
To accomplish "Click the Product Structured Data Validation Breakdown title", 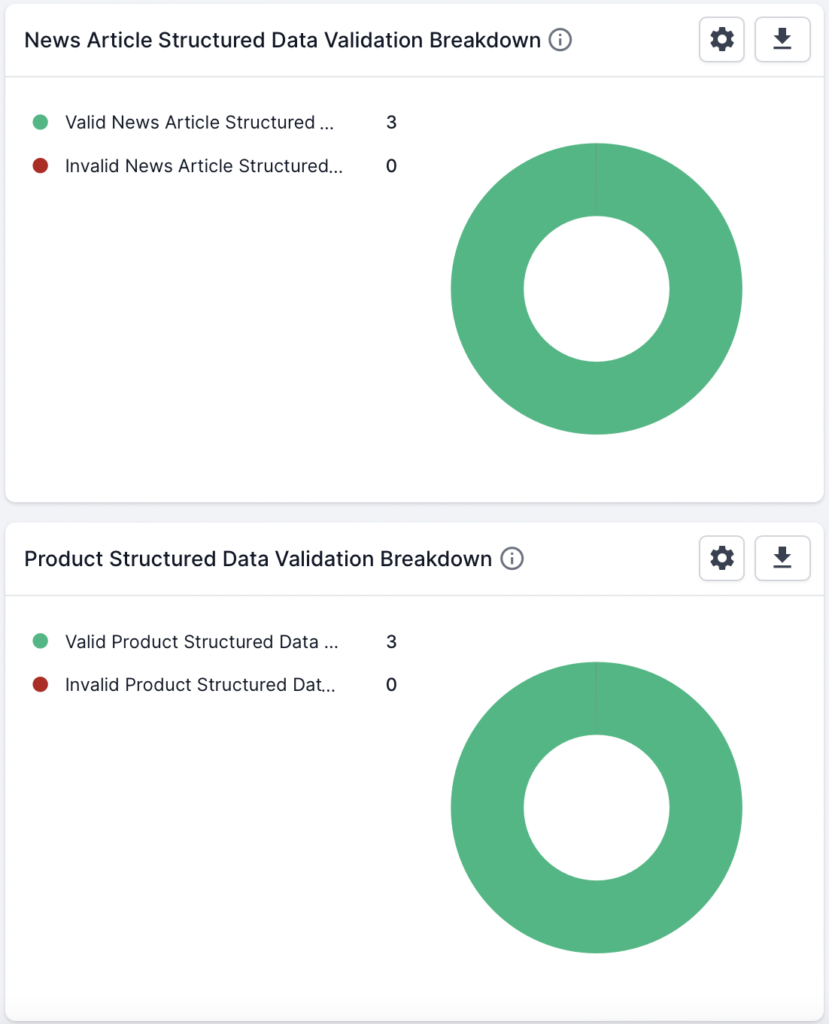I will [258, 558].
